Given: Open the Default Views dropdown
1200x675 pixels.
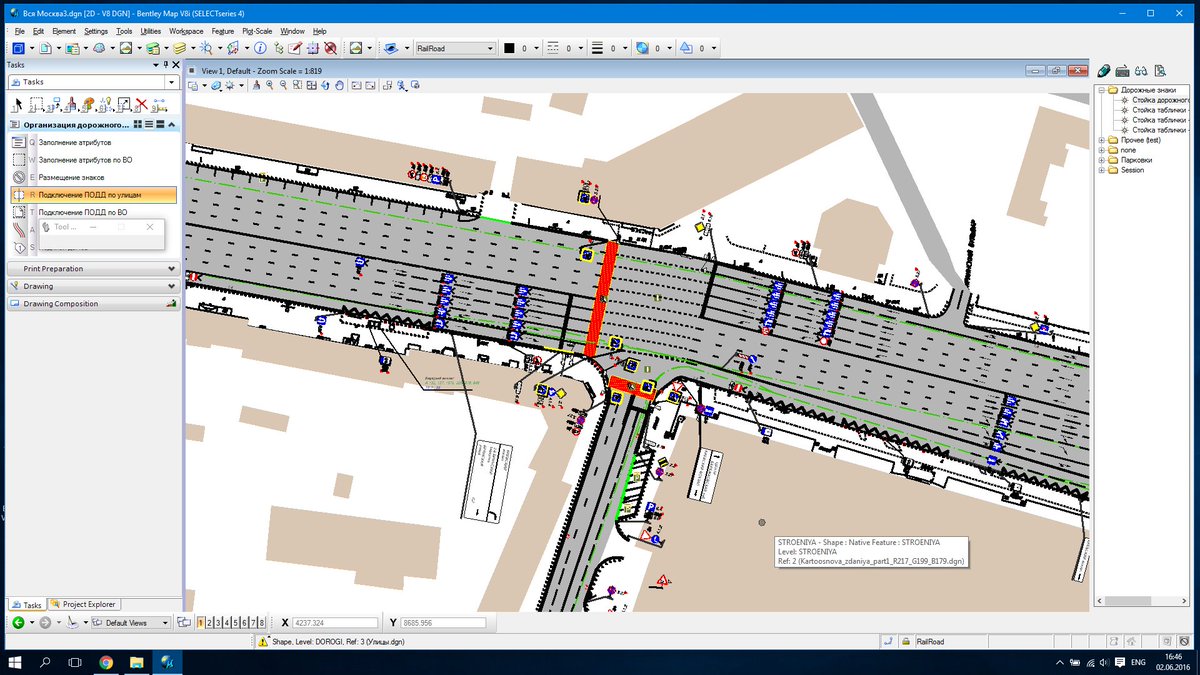Looking at the screenshot, I should (131, 622).
